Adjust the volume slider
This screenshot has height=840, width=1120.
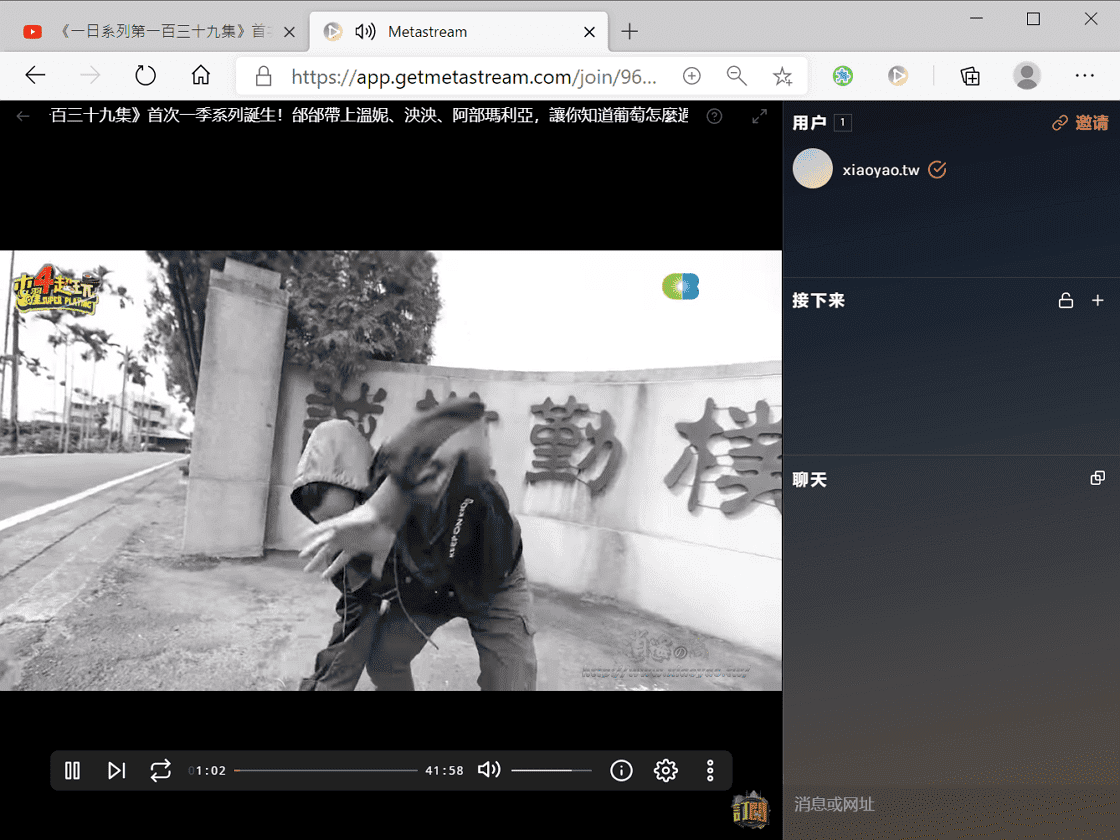coord(551,771)
